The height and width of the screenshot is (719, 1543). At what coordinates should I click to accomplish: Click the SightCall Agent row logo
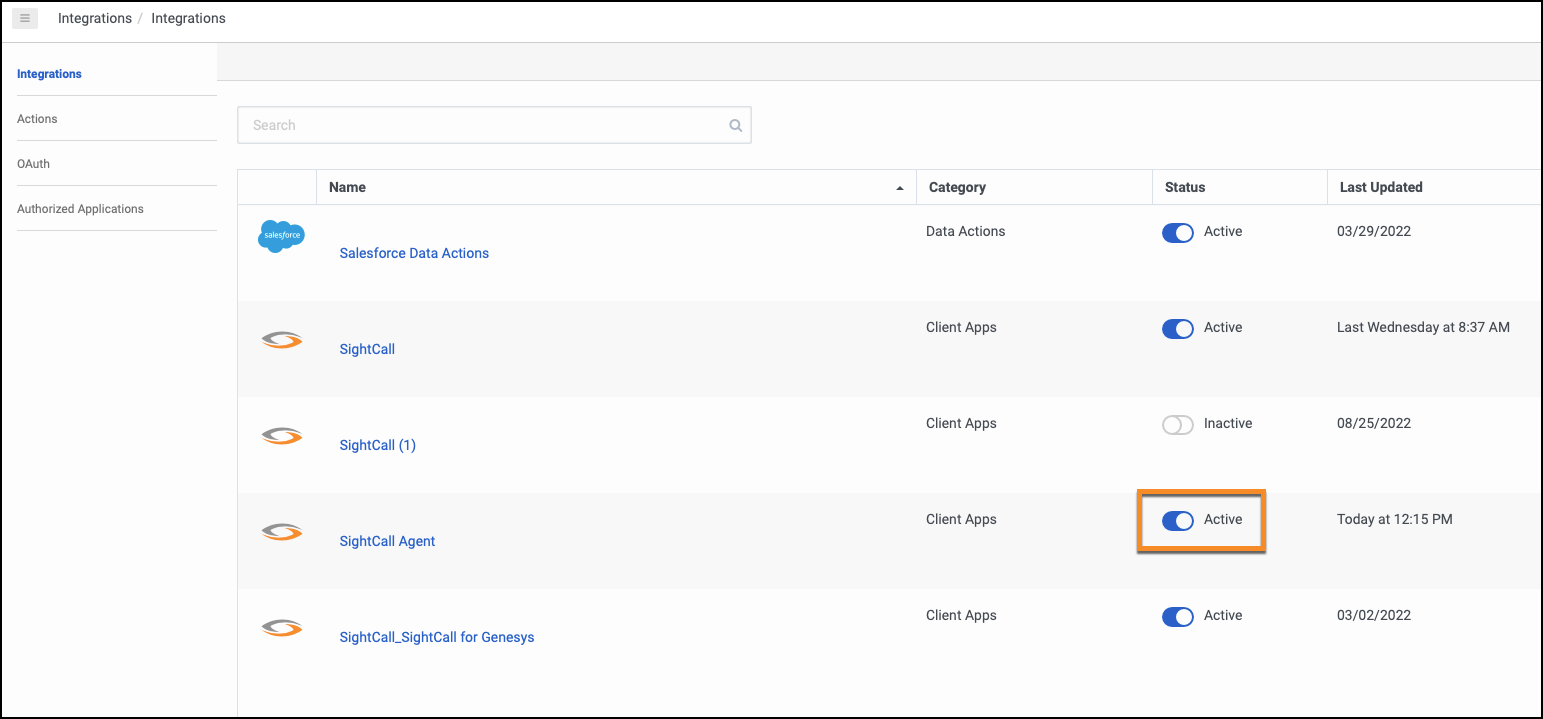click(x=282, y=532)
